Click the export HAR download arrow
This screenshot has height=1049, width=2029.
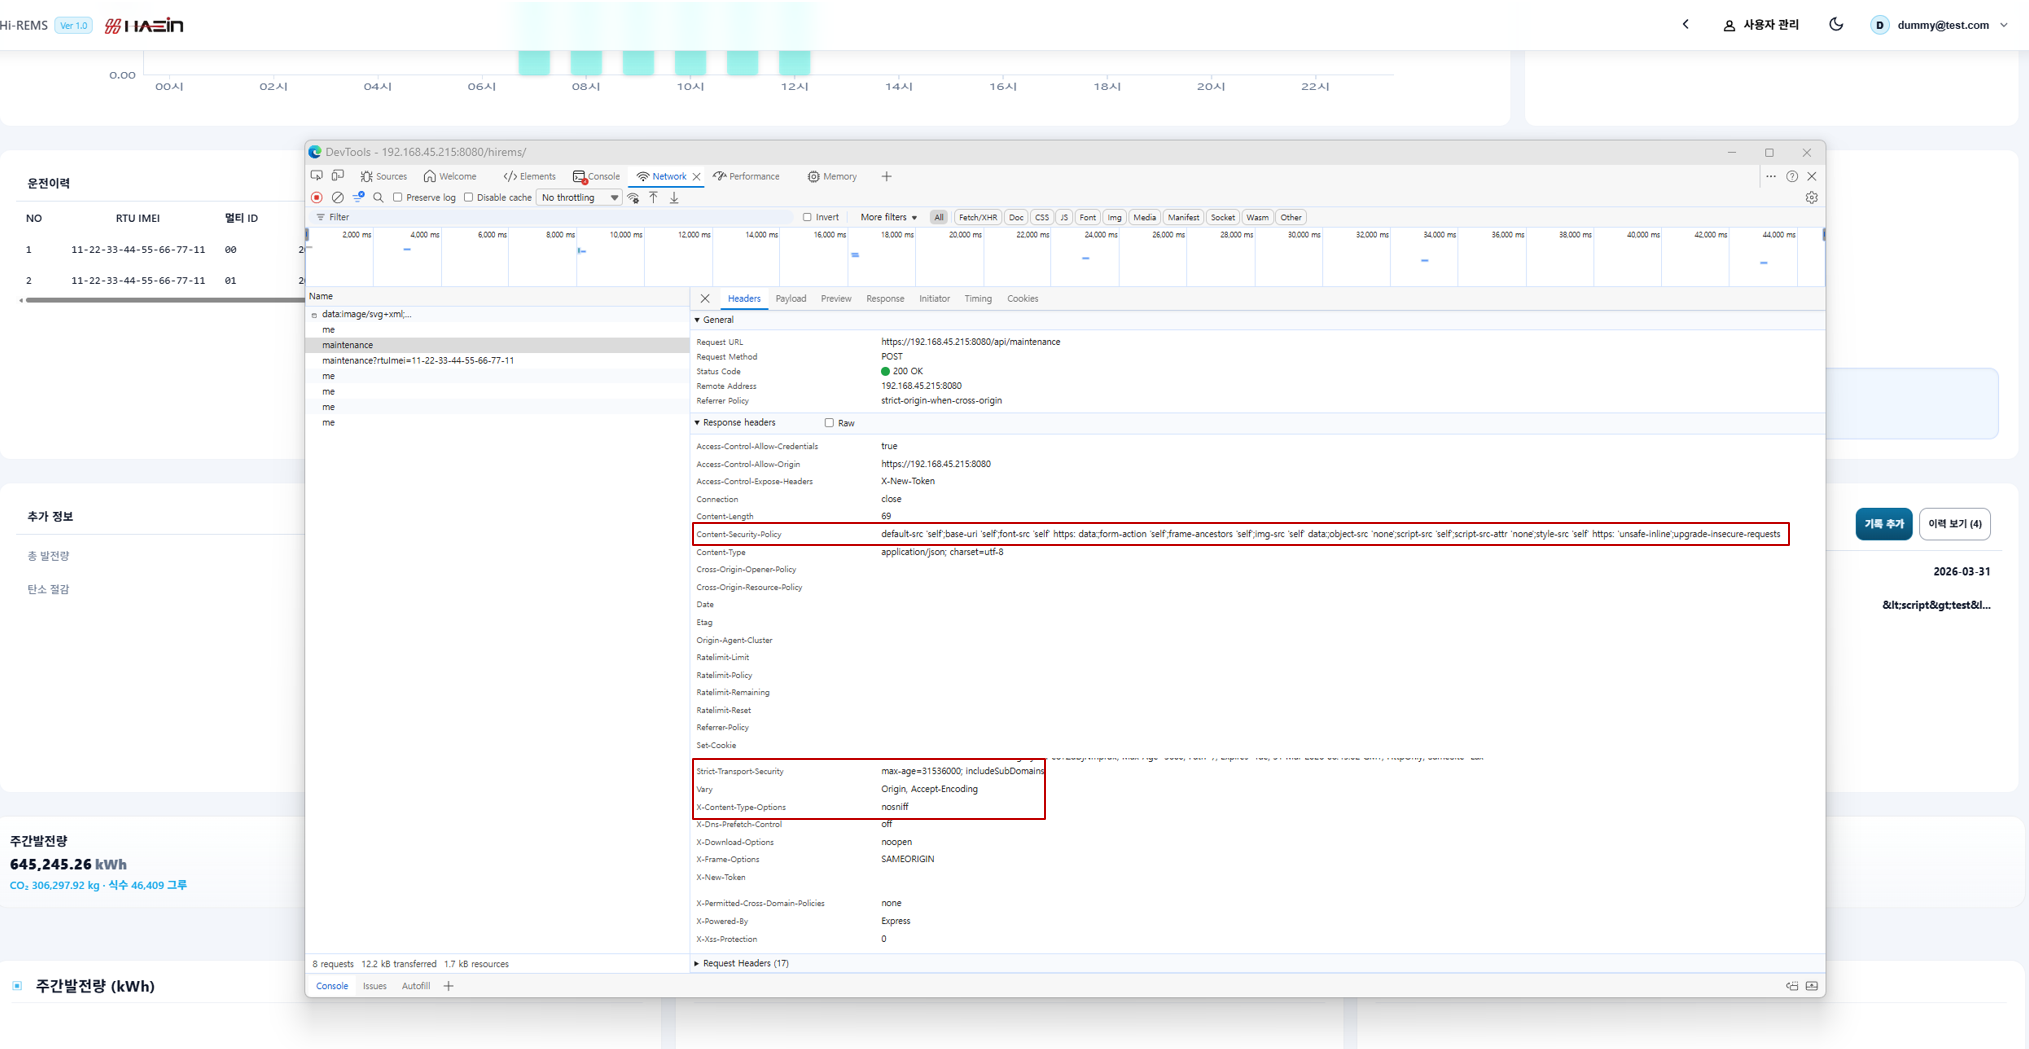(675, 198)
